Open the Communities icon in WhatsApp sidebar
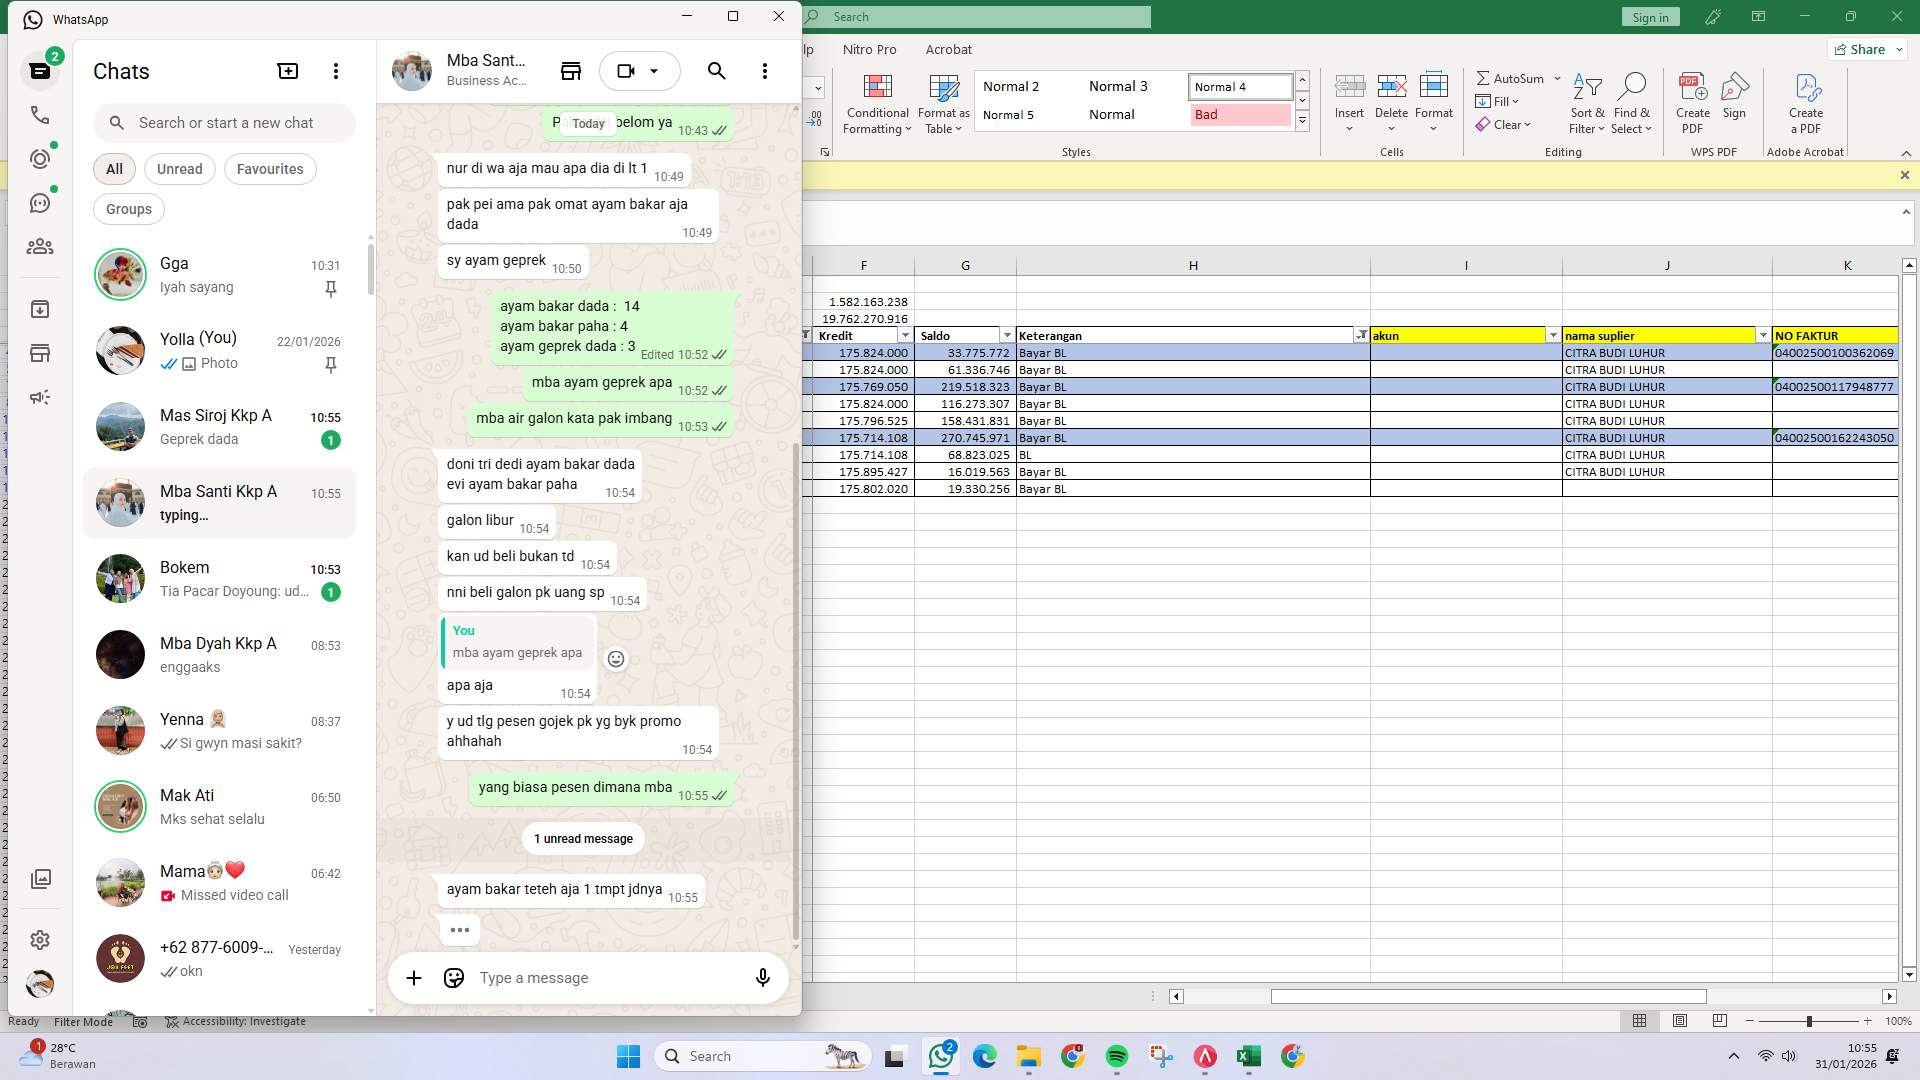Viewport: 1920px width, 1080px height. [x=40, y=246]
